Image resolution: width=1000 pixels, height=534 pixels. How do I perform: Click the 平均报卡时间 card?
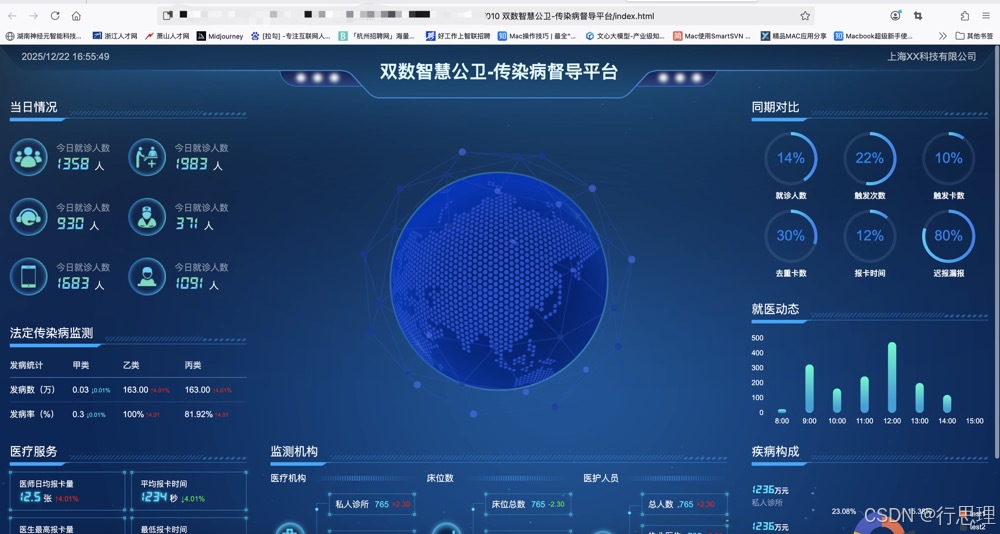189,491
